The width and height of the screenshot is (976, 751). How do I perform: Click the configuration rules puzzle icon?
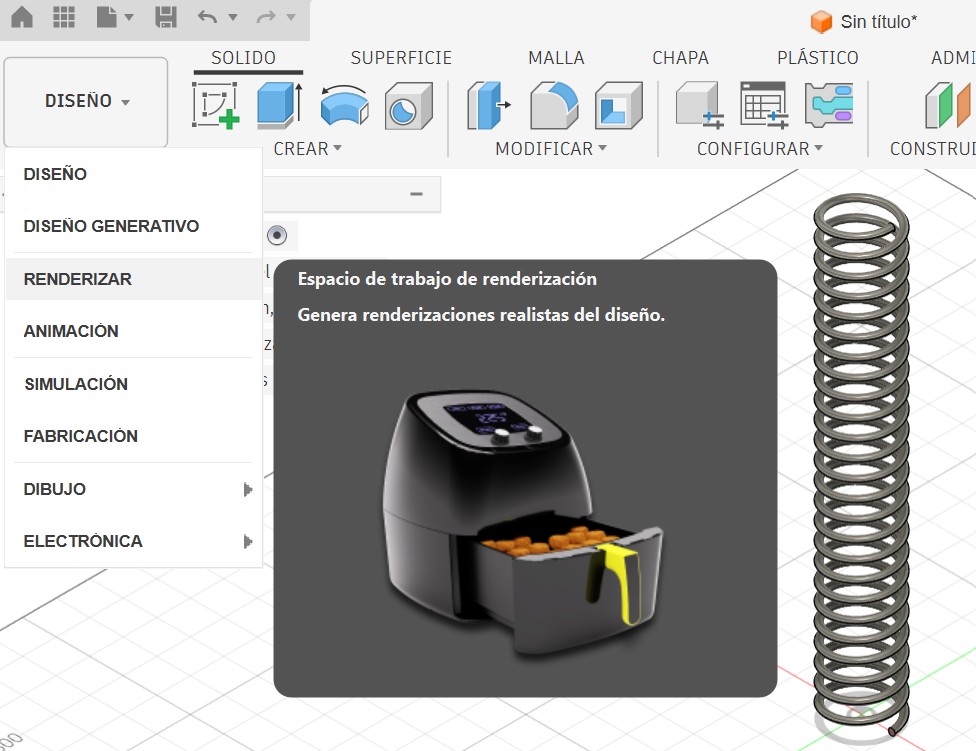point(829,105)
